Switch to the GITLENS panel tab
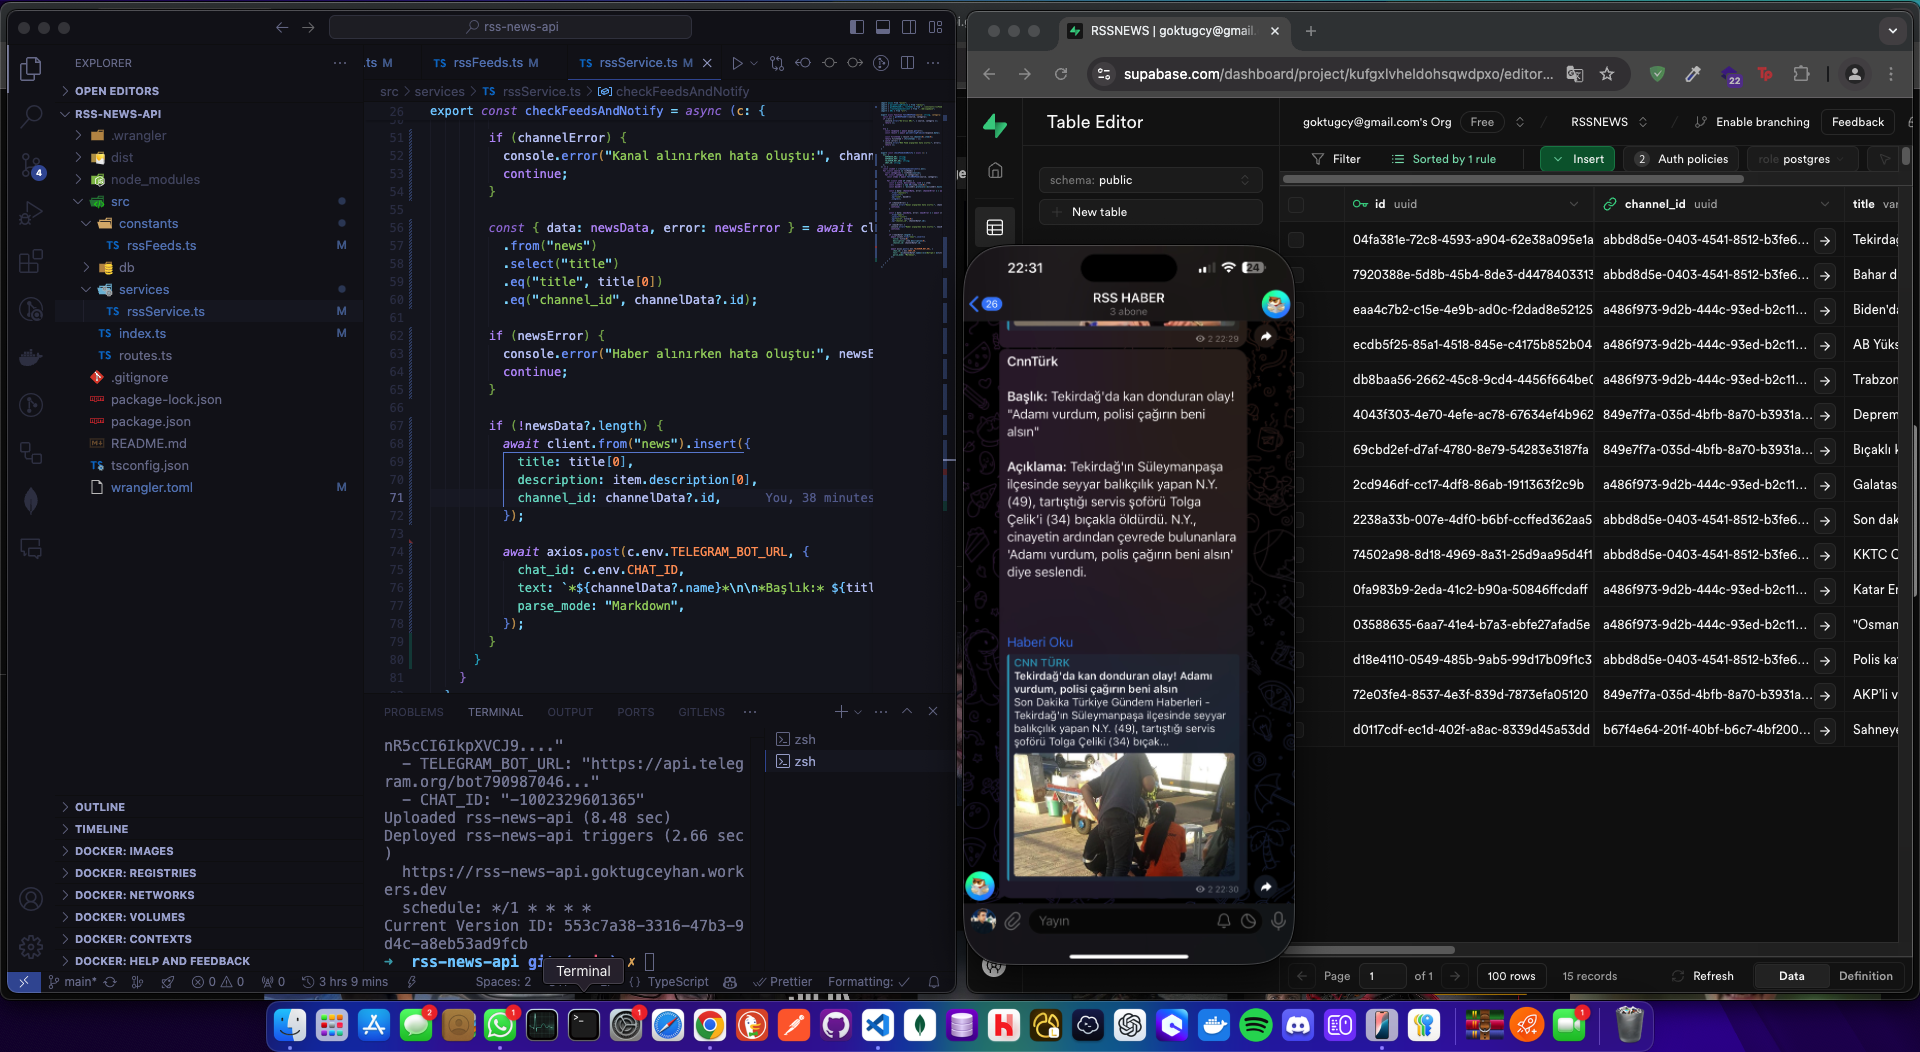This screenshot has height=1052, width=1920. [701, 712]
